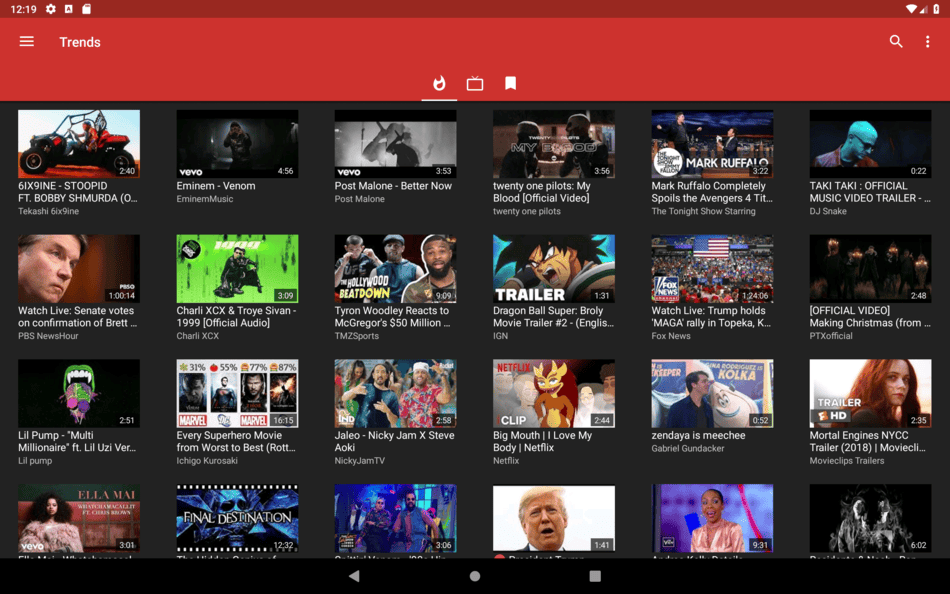Tap the Android home circle button
The image size is (950, 594).
[x=475, y=576]
